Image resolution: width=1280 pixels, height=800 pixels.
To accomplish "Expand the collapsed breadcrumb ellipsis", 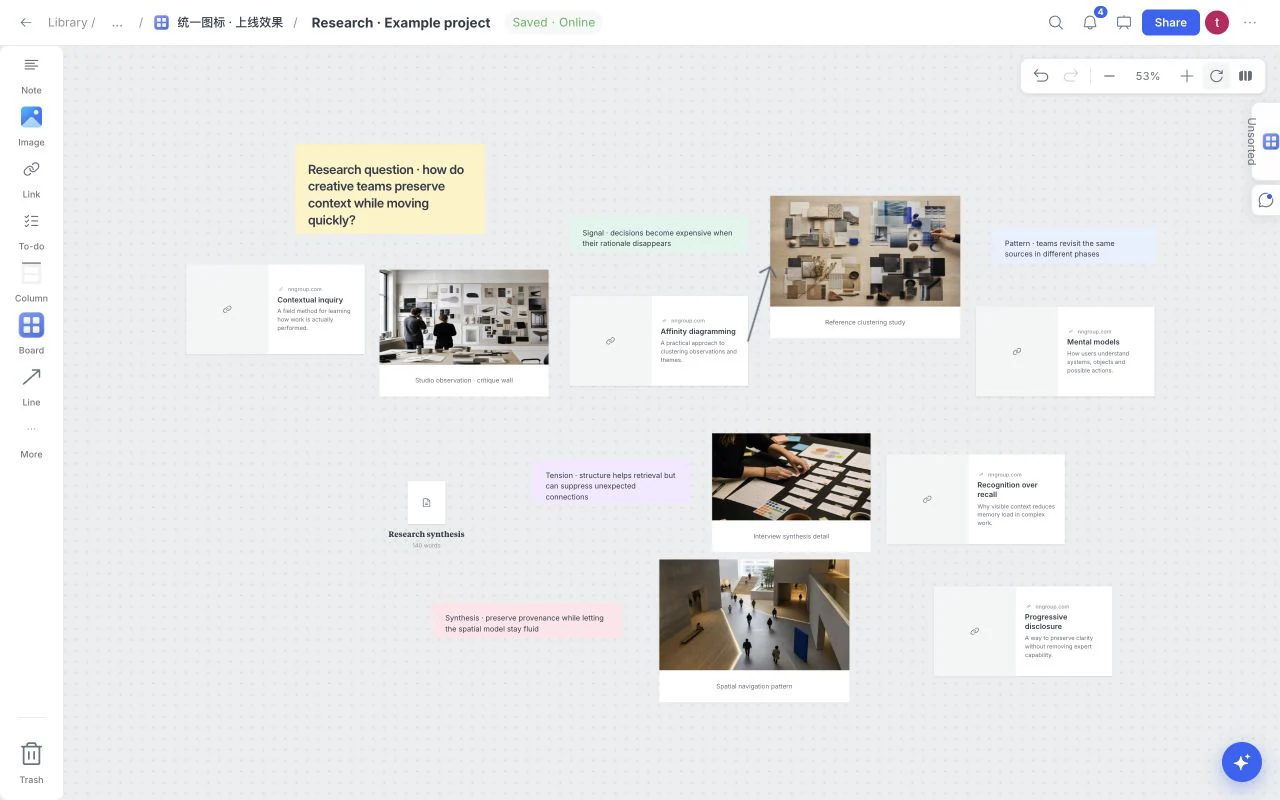I will (x=117, y=22).
